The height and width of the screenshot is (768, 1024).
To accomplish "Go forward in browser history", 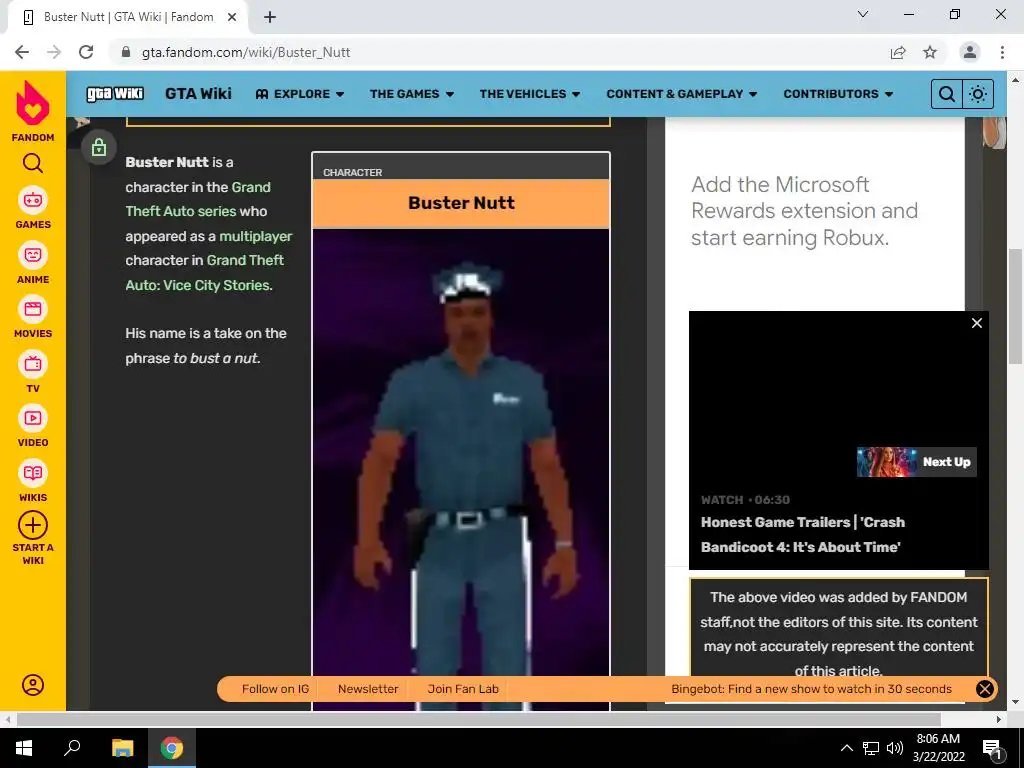I will [54, 52].
